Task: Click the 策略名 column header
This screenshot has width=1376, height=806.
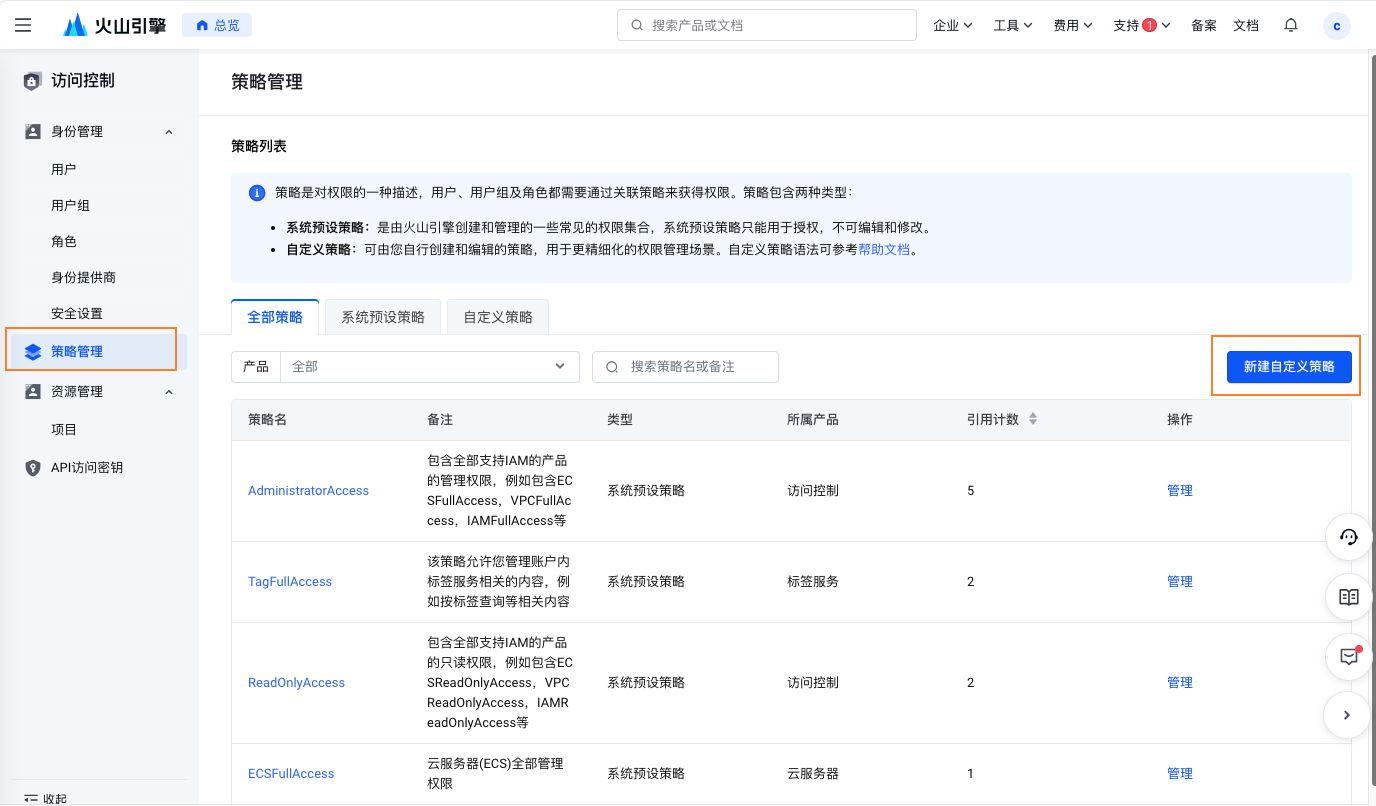Action: (x=268, y=420)
